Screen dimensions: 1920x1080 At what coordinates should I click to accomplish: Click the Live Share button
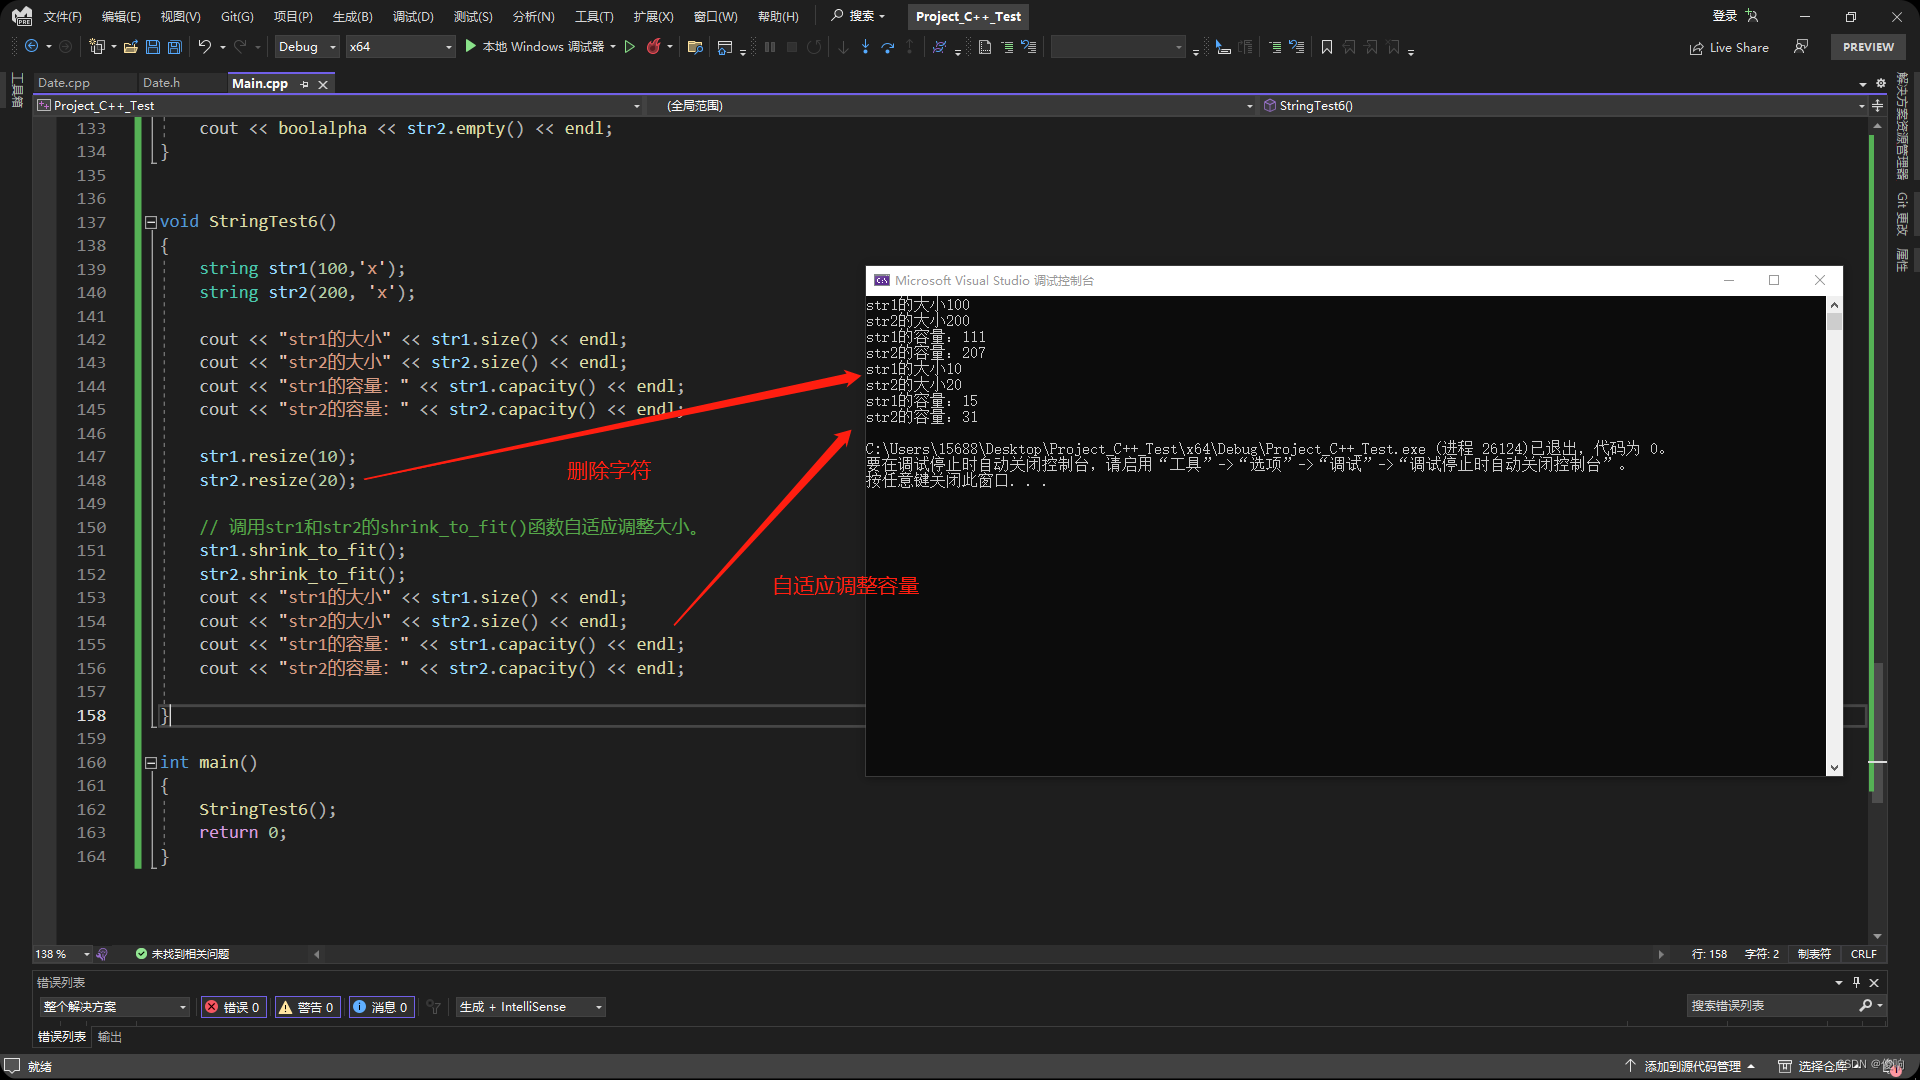click(1729, 47)
